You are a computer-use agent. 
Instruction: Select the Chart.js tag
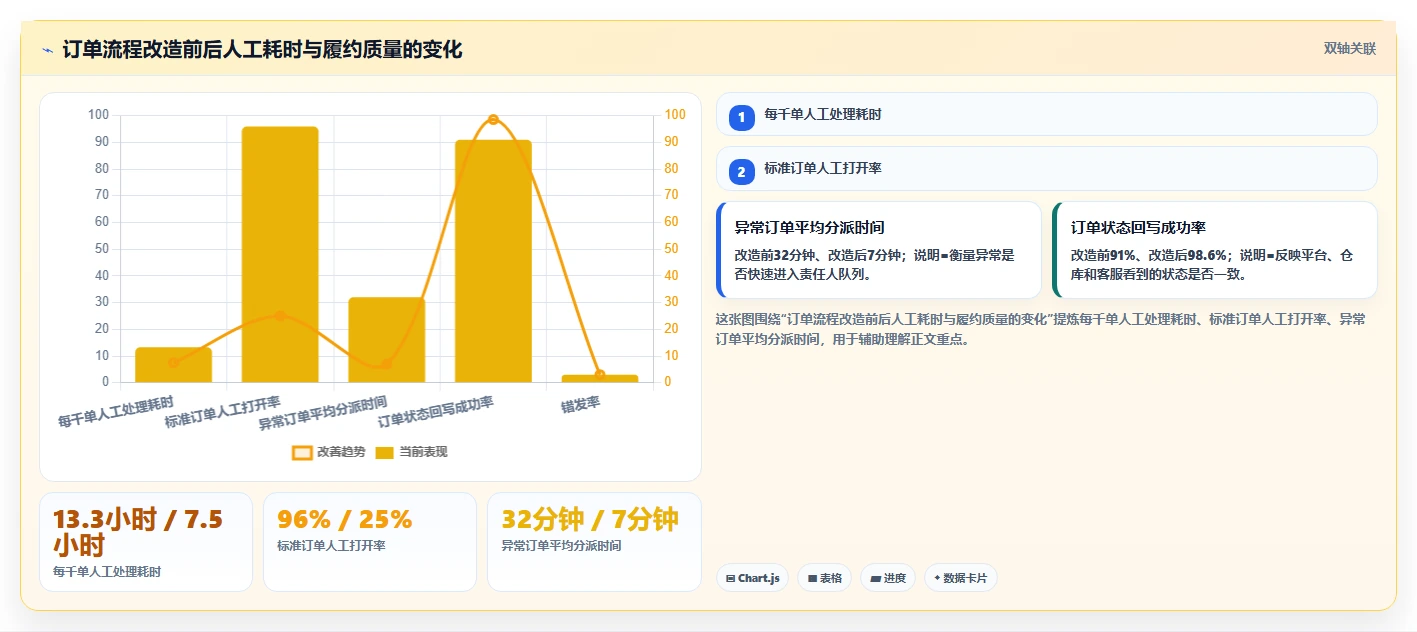[x=753, y=578]
